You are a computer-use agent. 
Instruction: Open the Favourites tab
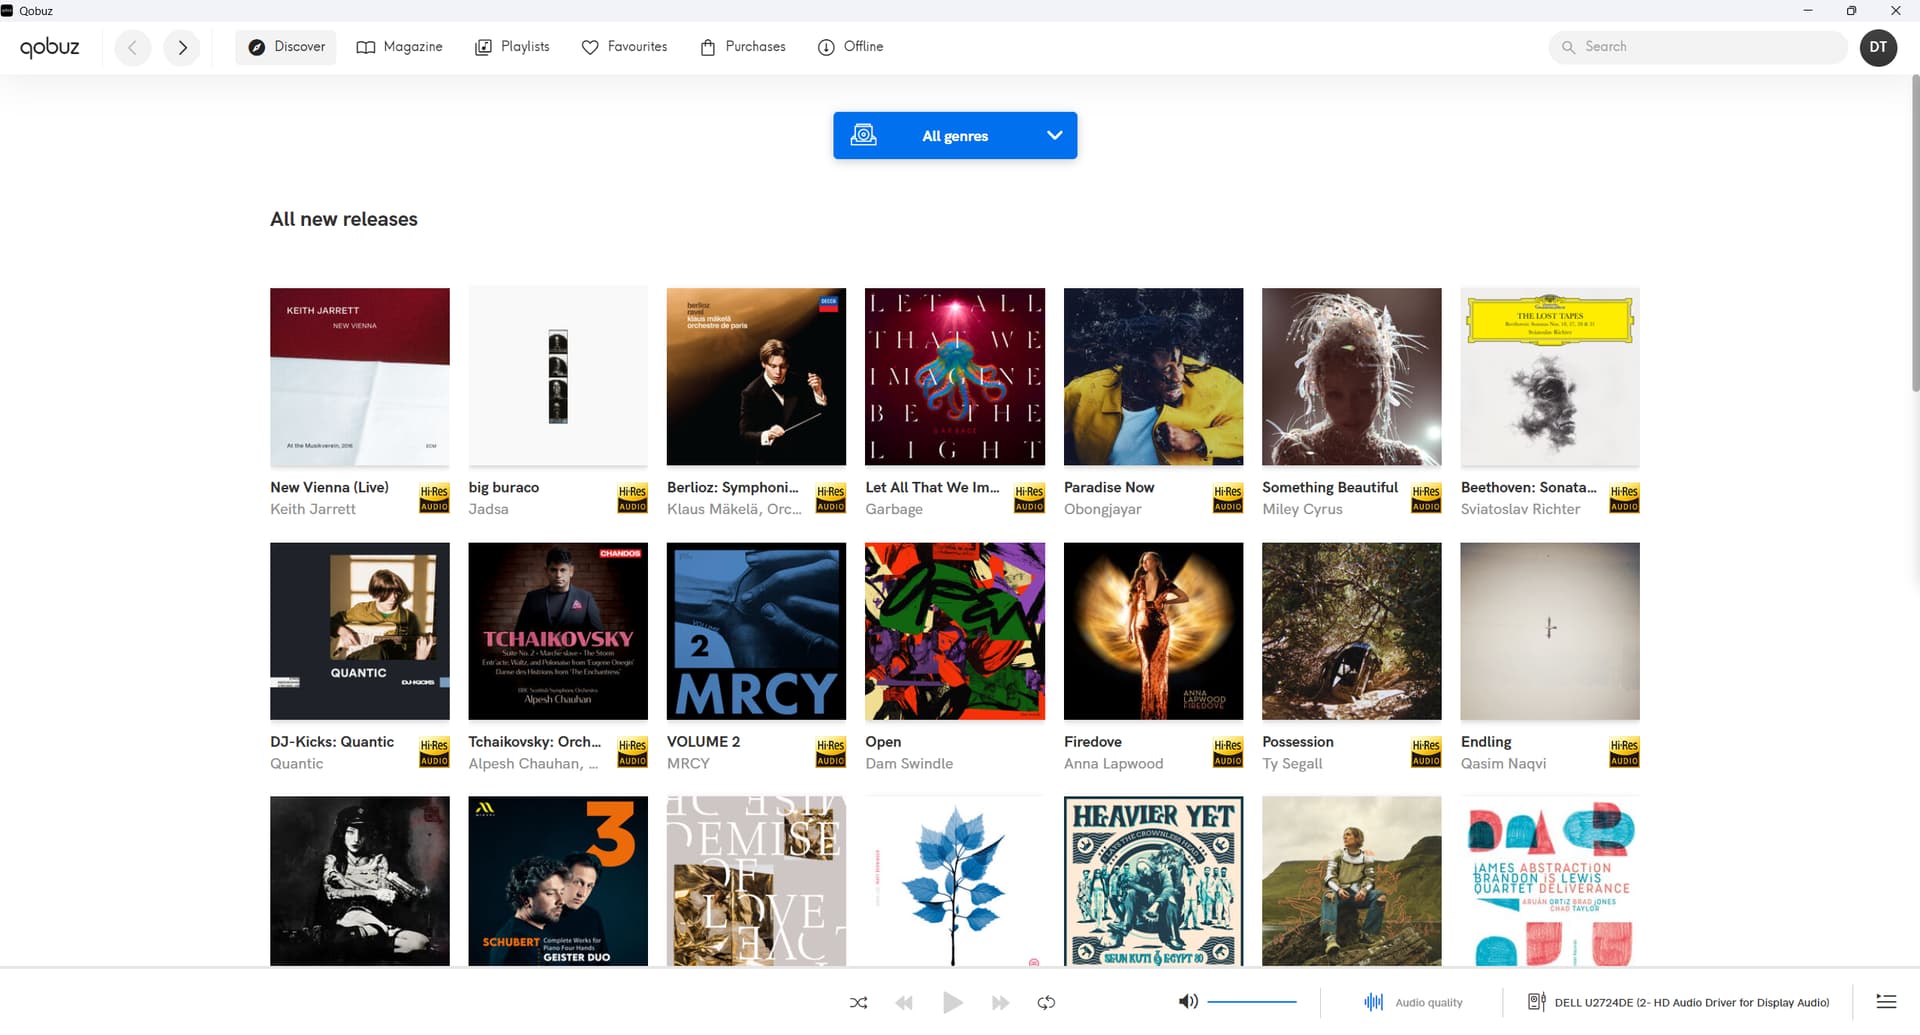[x=624, y=47]
